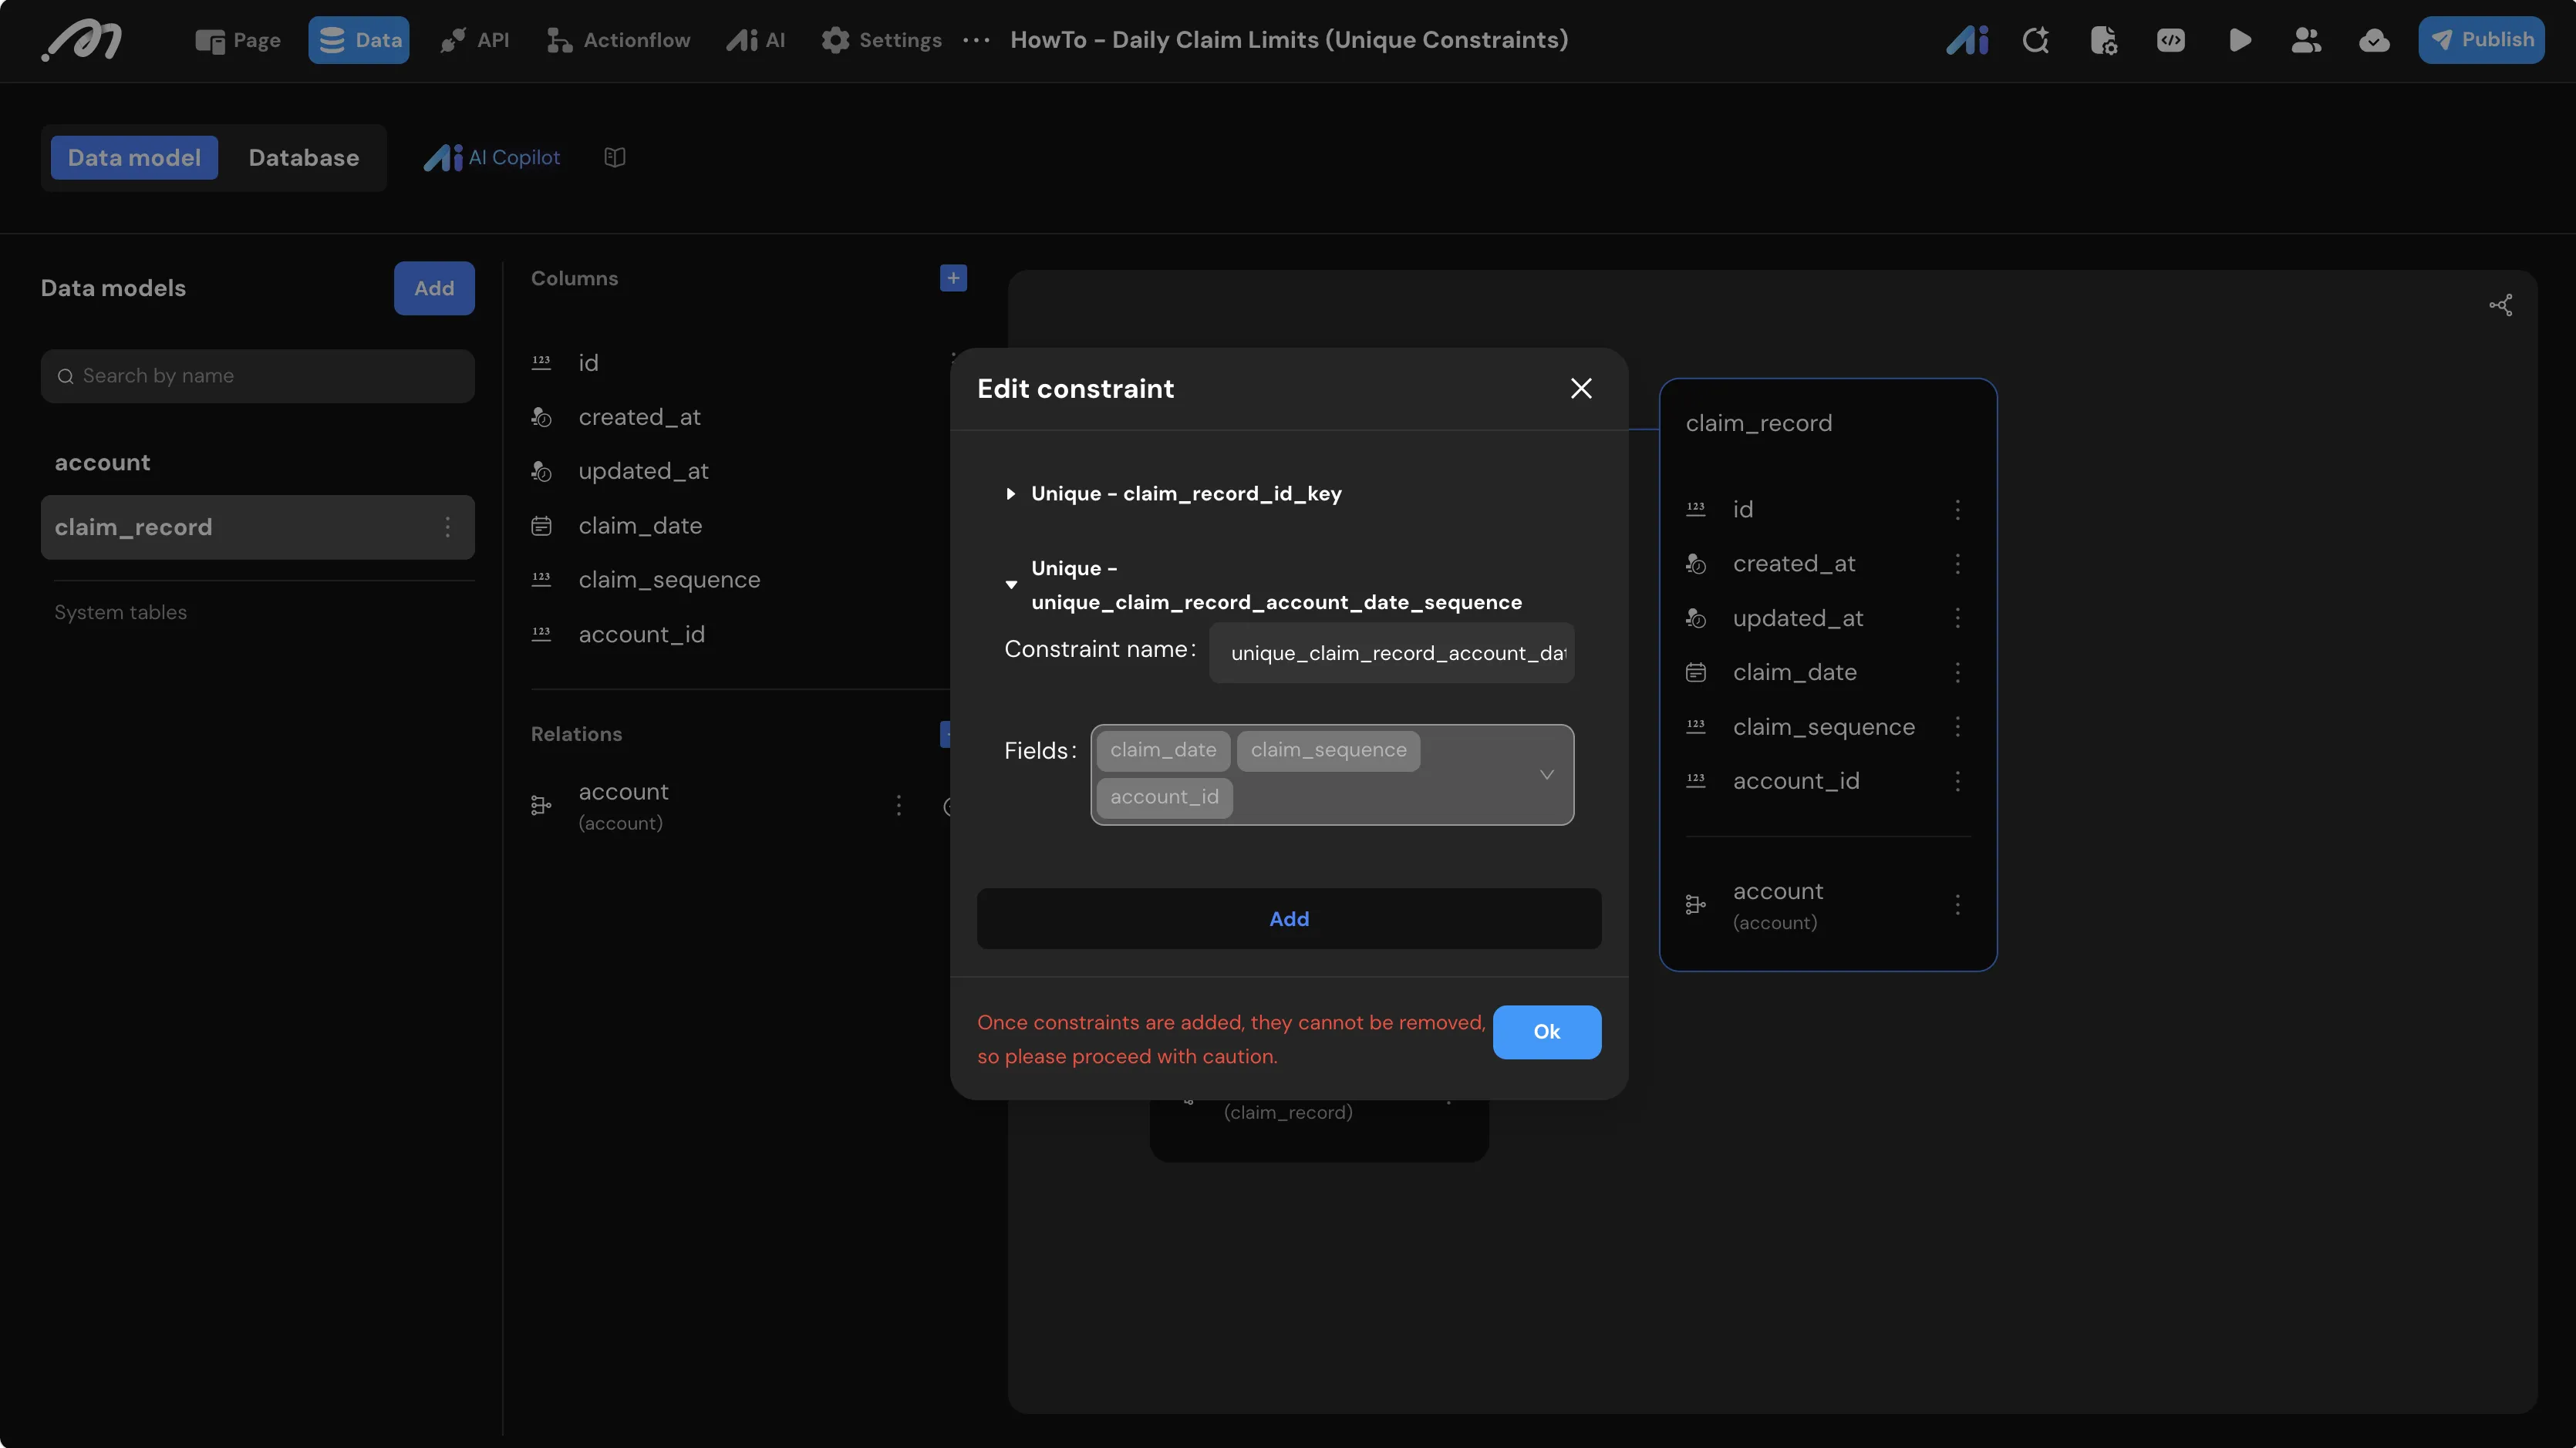
Task: Click the Momen logo icon
Action: click(x=82, y=40)
